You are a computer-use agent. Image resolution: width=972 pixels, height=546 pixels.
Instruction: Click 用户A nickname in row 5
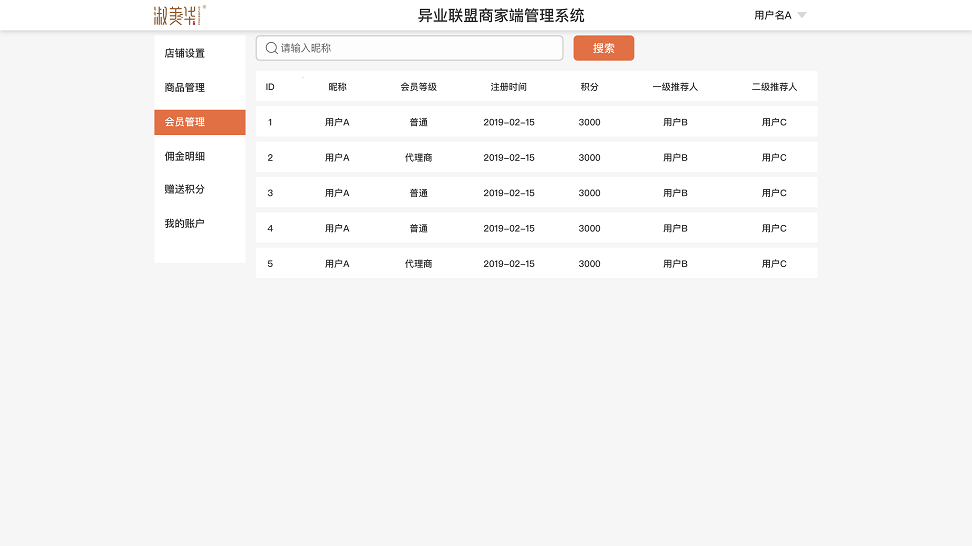point(337,264)
